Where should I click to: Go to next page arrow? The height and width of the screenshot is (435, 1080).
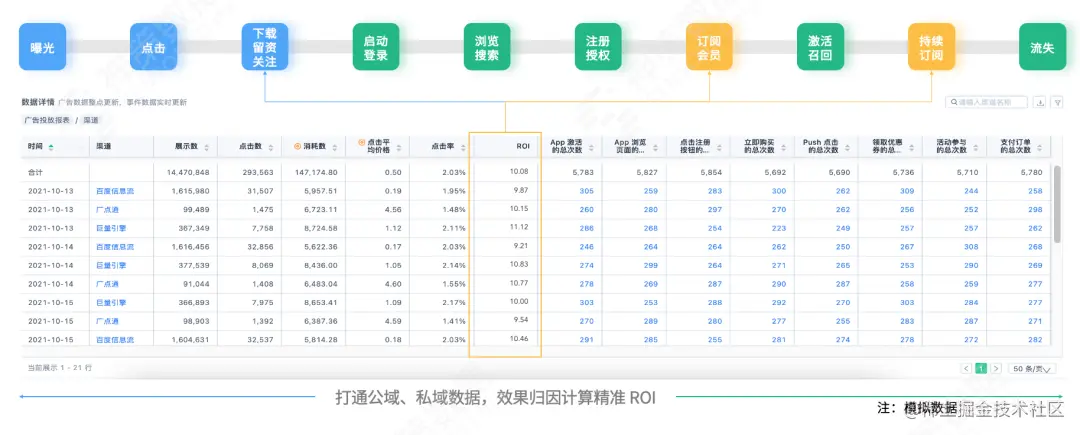[x=996, y=369]
